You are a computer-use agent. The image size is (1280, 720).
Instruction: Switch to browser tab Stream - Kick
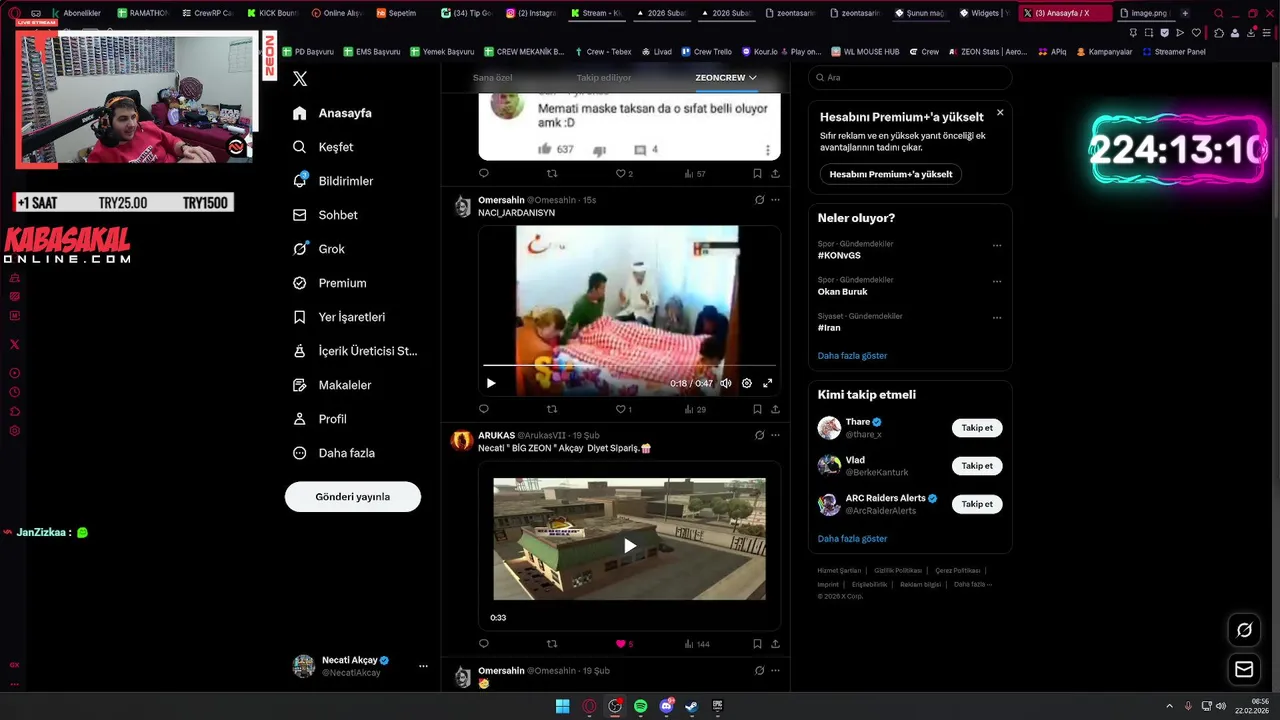[598, 13]
